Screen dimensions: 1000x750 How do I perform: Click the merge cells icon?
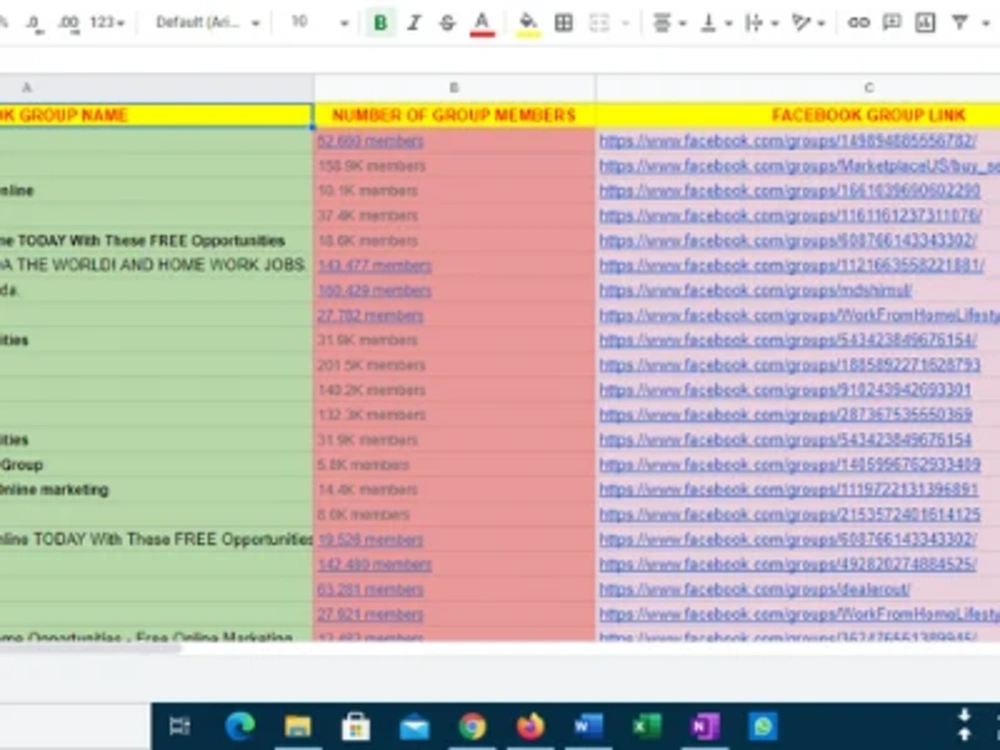599,24
